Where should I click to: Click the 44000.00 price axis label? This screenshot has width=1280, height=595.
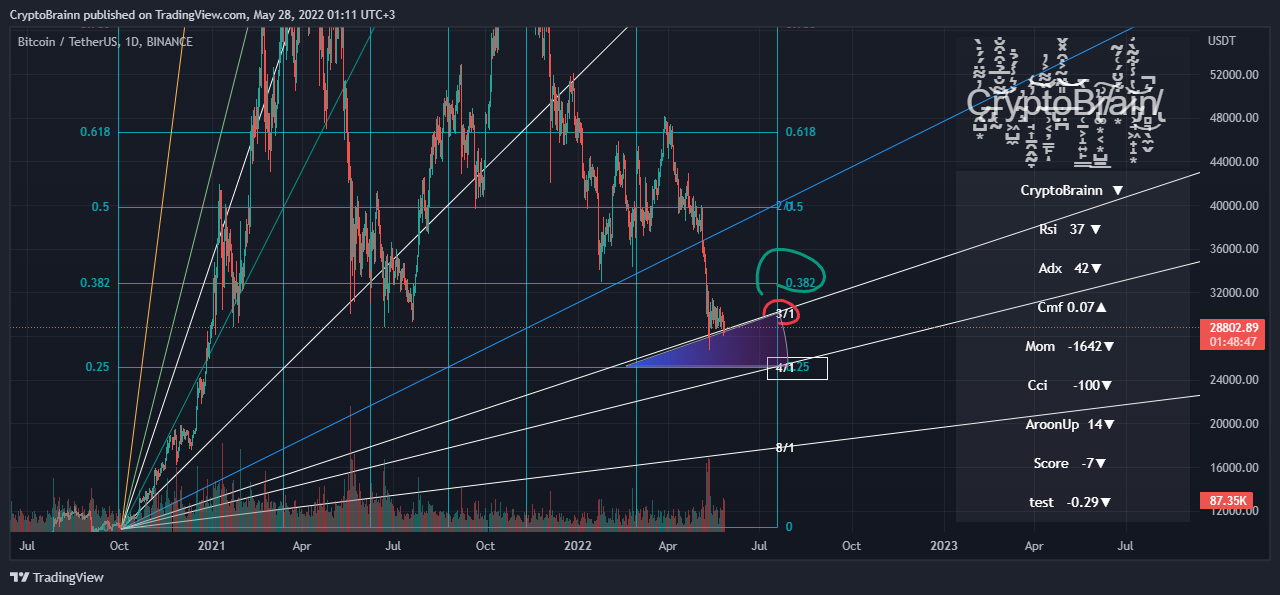tap(1232, 162)
